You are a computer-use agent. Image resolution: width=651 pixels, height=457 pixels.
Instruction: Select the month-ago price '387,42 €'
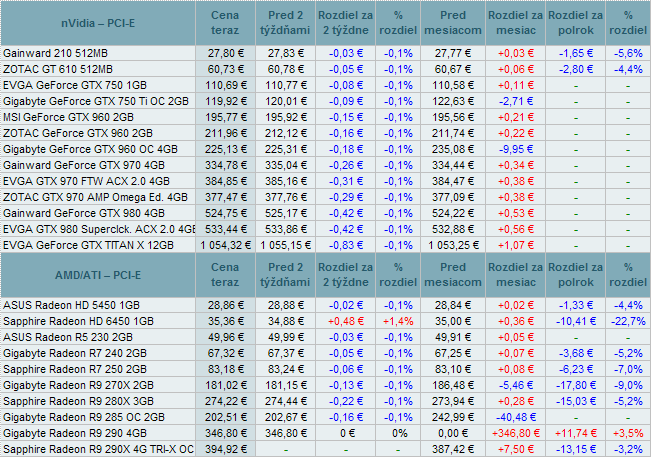(453, 449)
